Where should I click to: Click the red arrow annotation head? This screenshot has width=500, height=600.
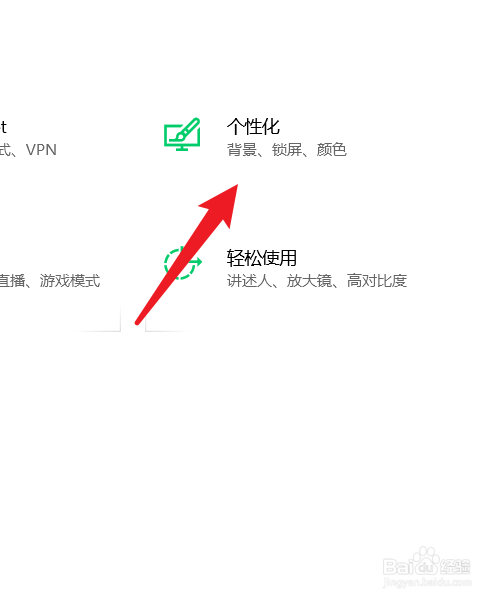(x=223, y=205)
